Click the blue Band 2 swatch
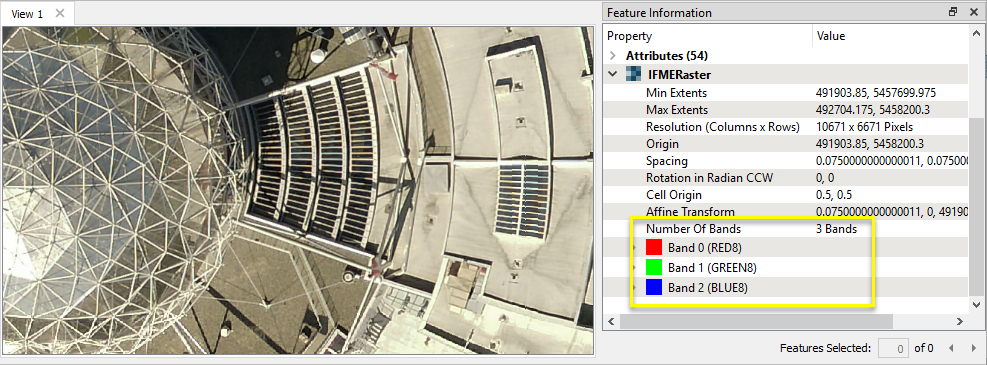Viewport: 987px width, 365px height. [654, 288]
